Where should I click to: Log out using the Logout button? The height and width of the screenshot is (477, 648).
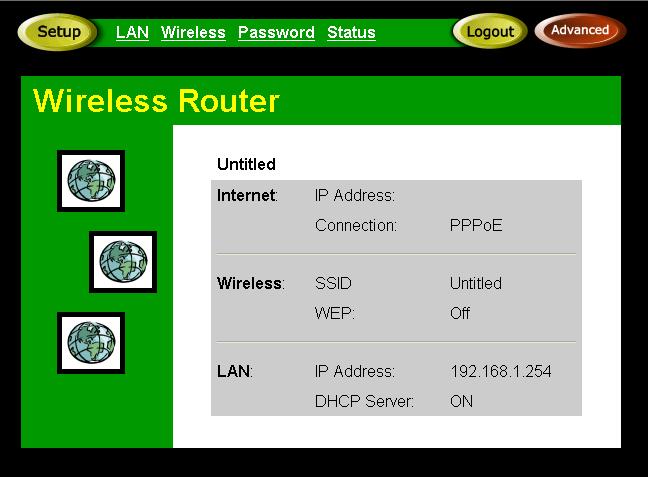(x=490, y=31)
